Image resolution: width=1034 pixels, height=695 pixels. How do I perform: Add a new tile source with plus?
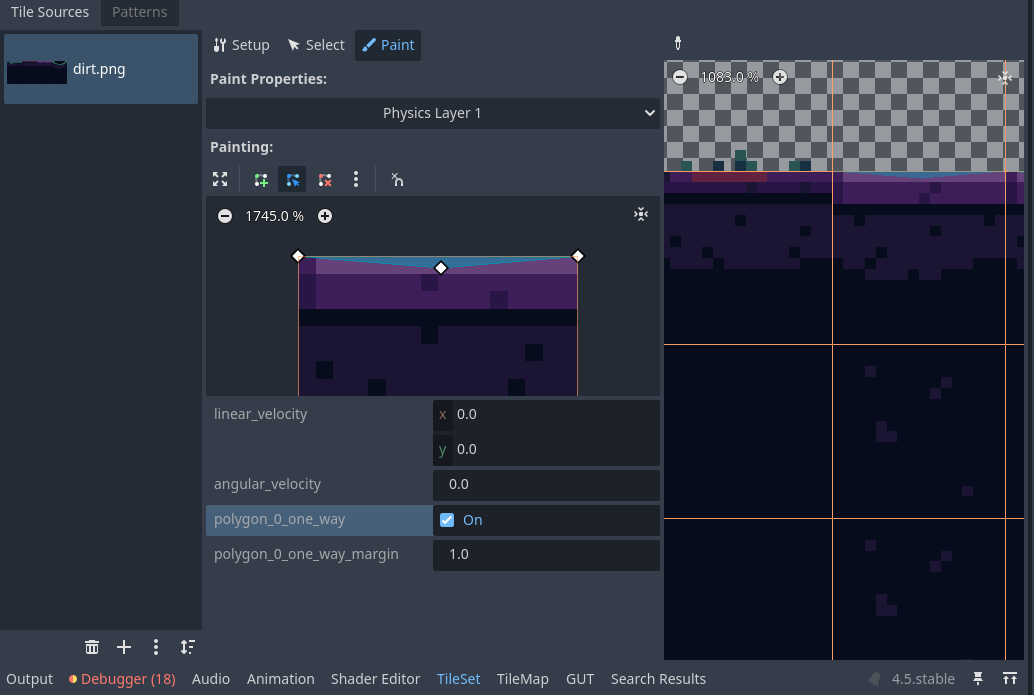[124, 647]
